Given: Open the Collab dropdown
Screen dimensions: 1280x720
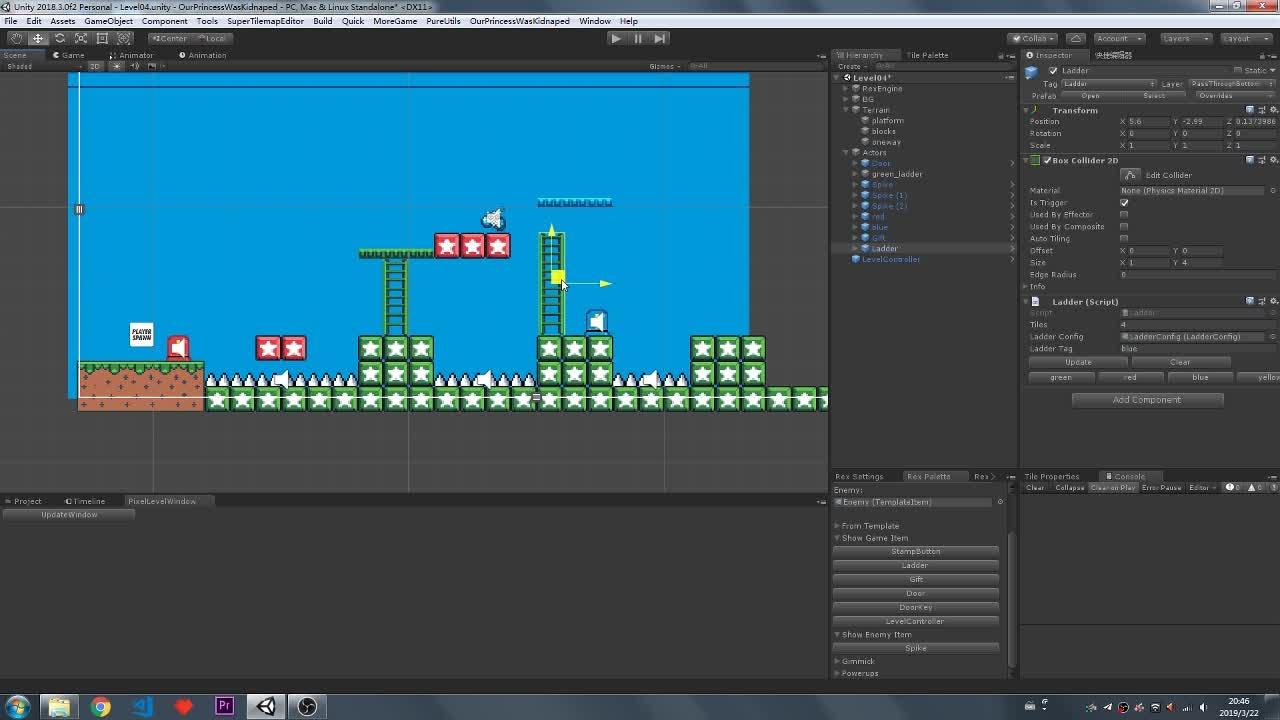Looking at the screenshot, I should coord(1031,38).
